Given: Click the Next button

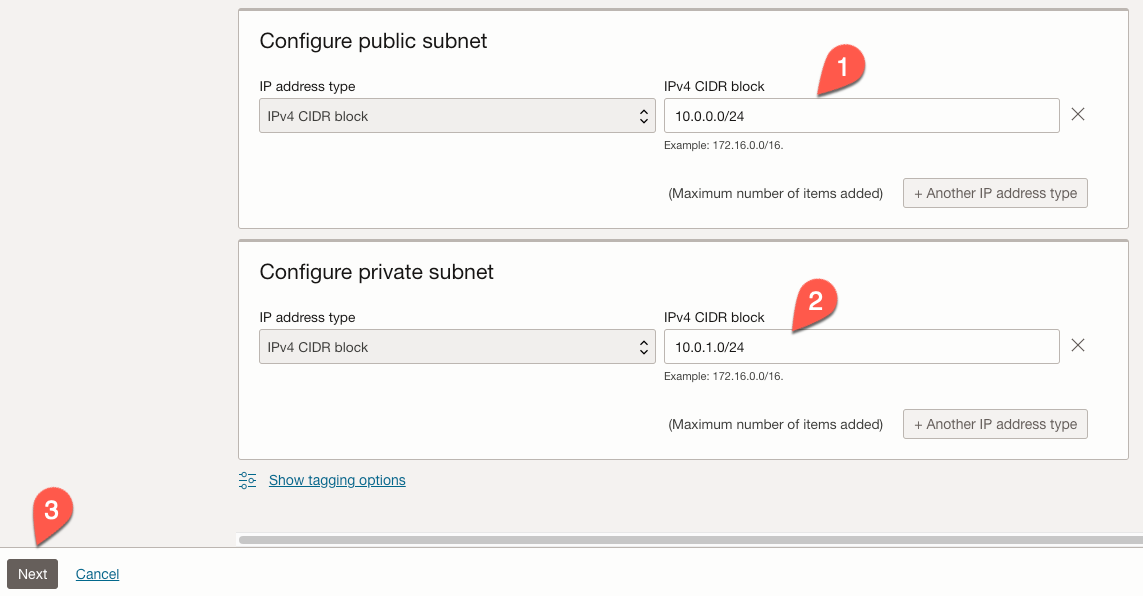Looking at the screenshot, I should click(33, 574).
